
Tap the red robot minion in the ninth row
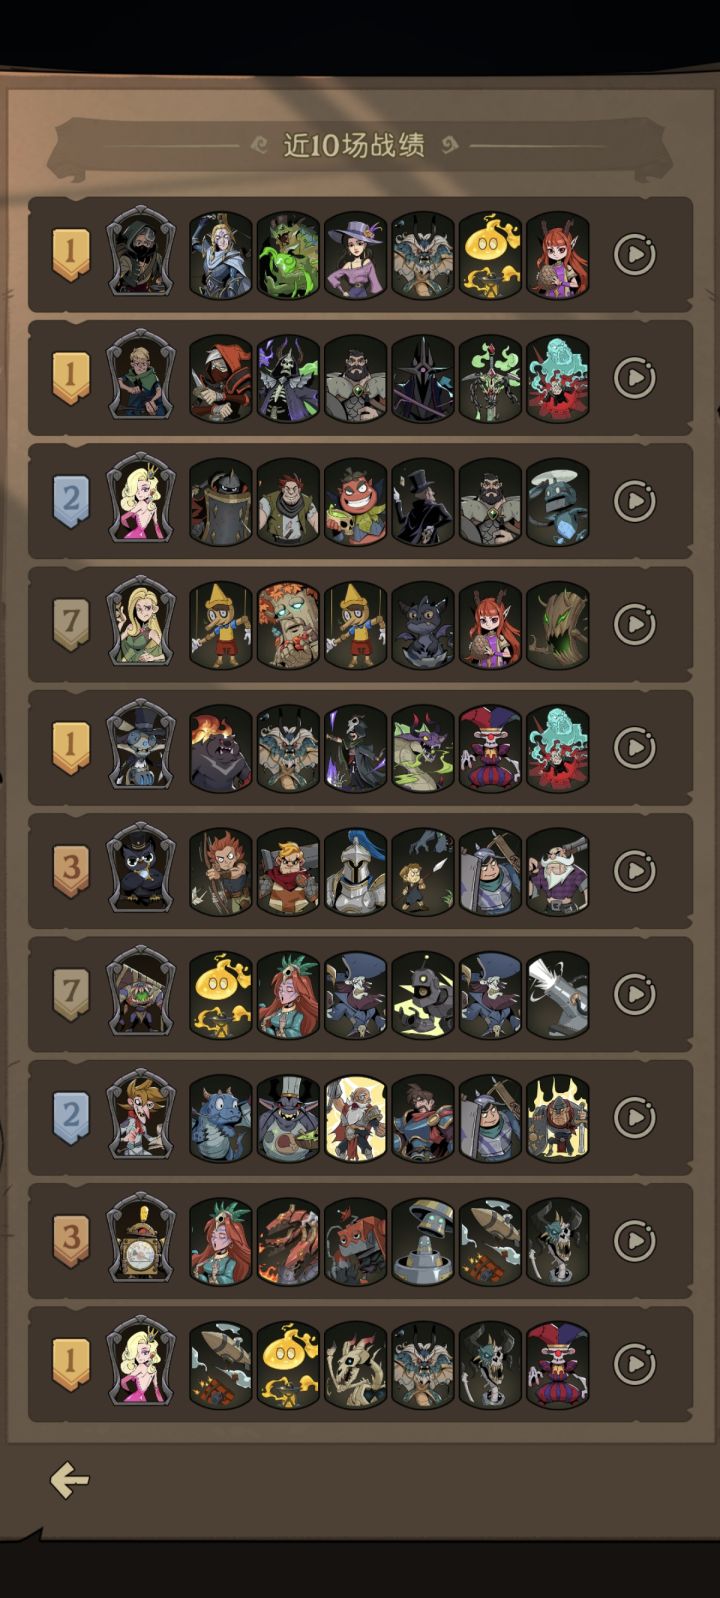[x=355, y=1241]
